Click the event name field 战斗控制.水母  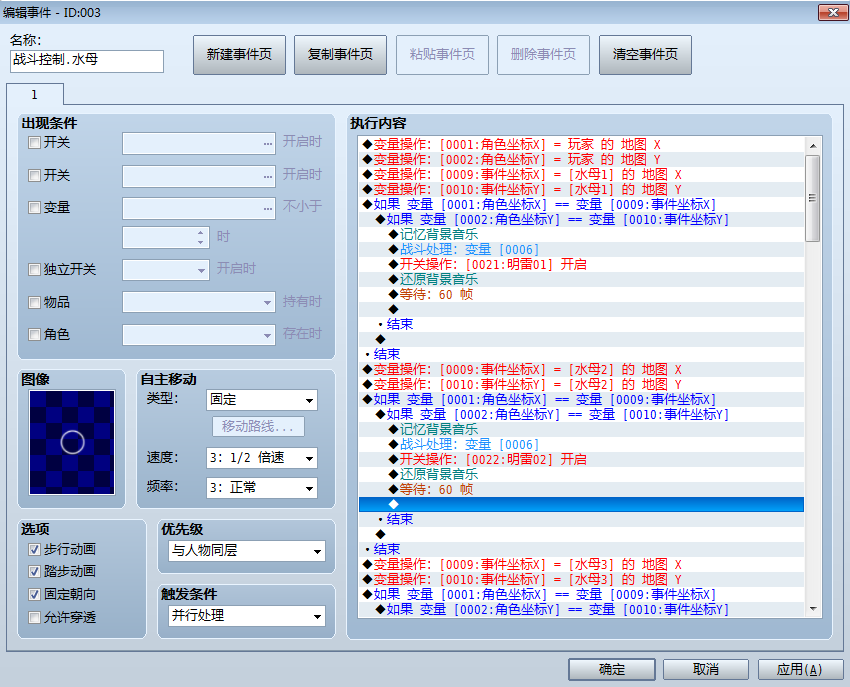87,61
